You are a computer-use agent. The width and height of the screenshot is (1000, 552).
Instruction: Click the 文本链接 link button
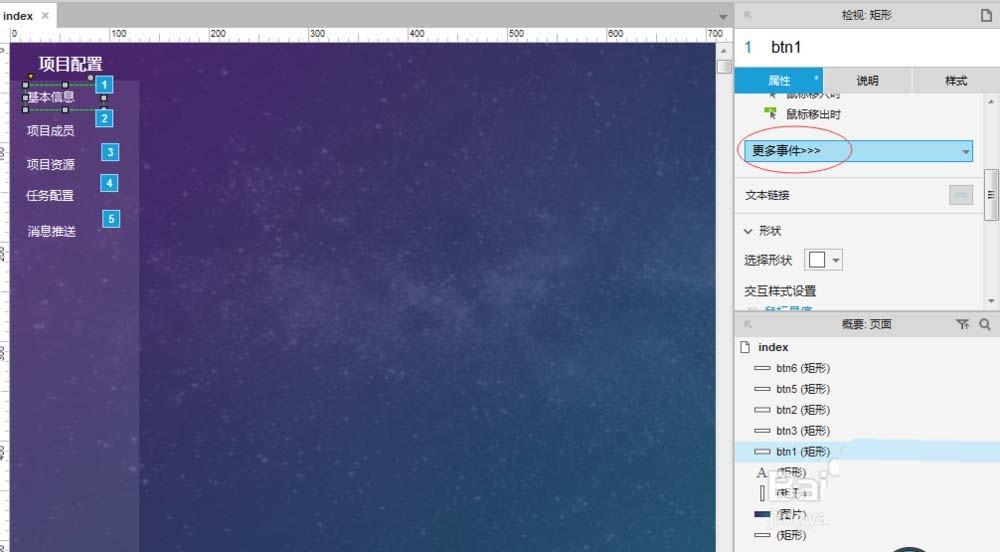pos(960,195)
